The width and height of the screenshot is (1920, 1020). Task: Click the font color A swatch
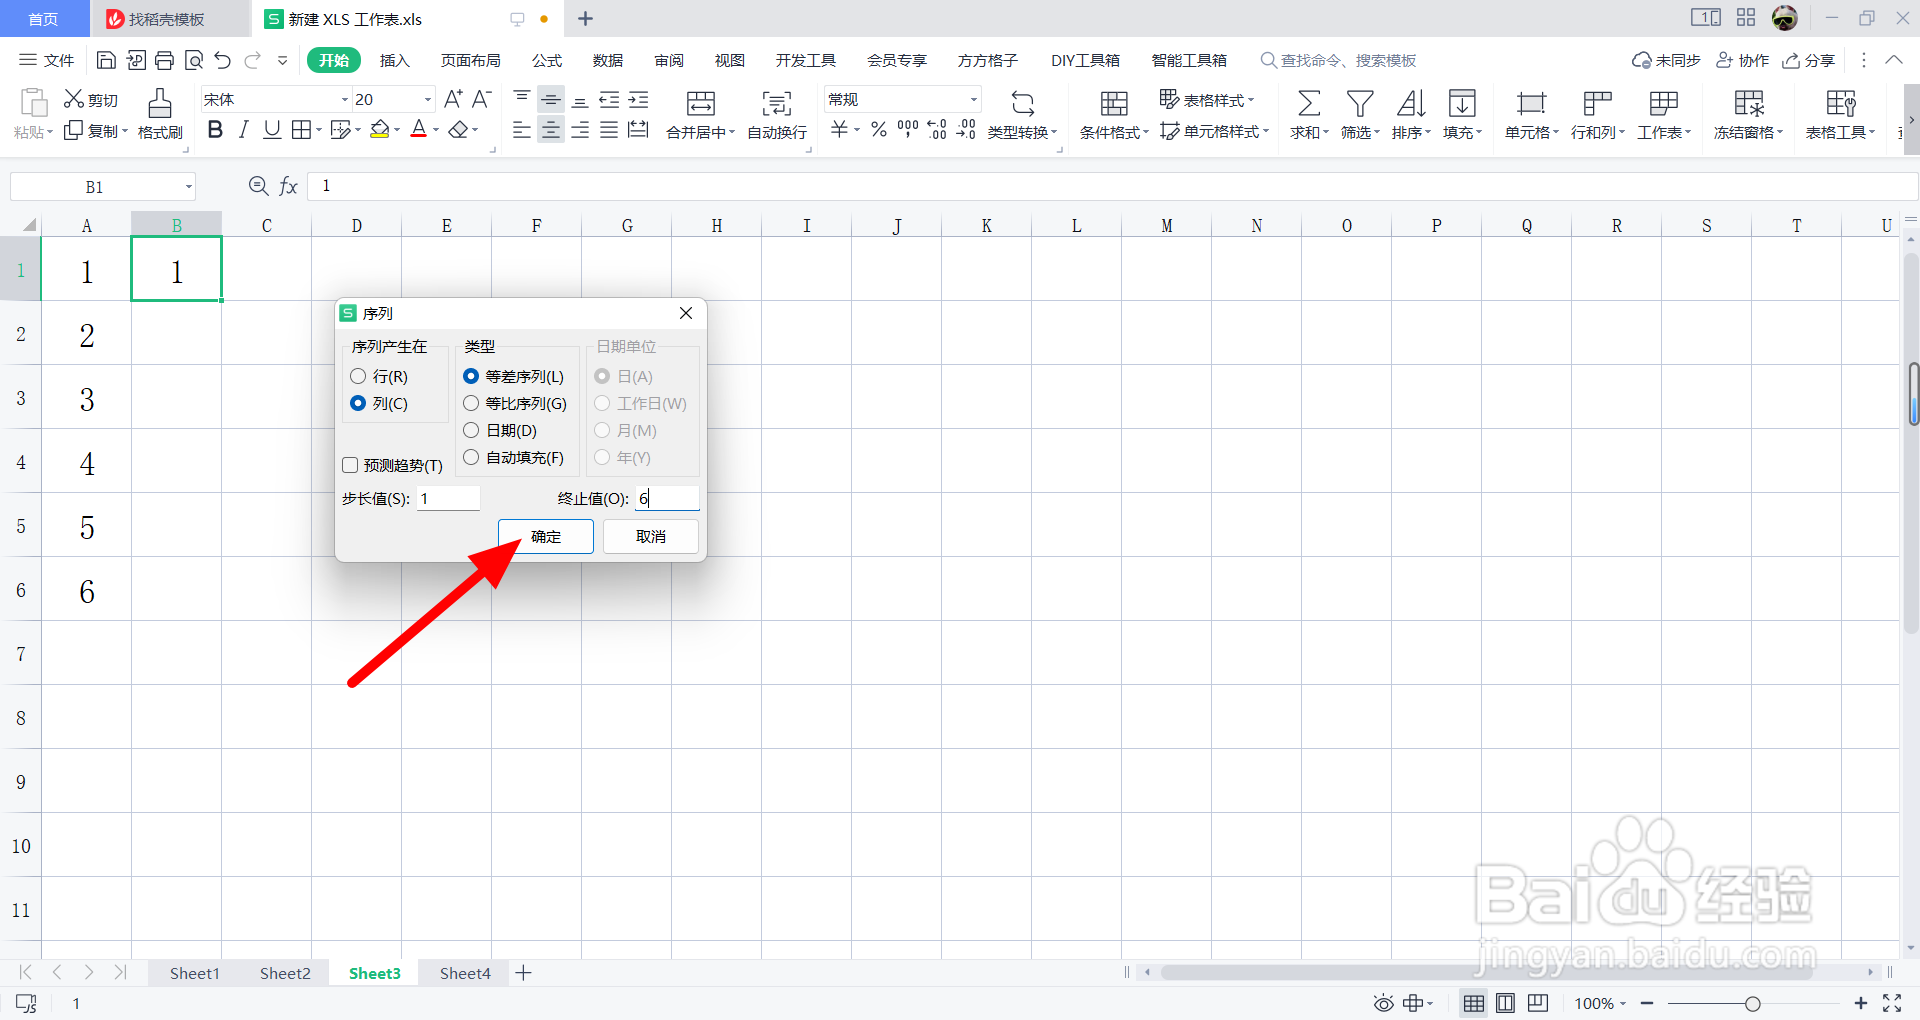(x=419, y=130)
